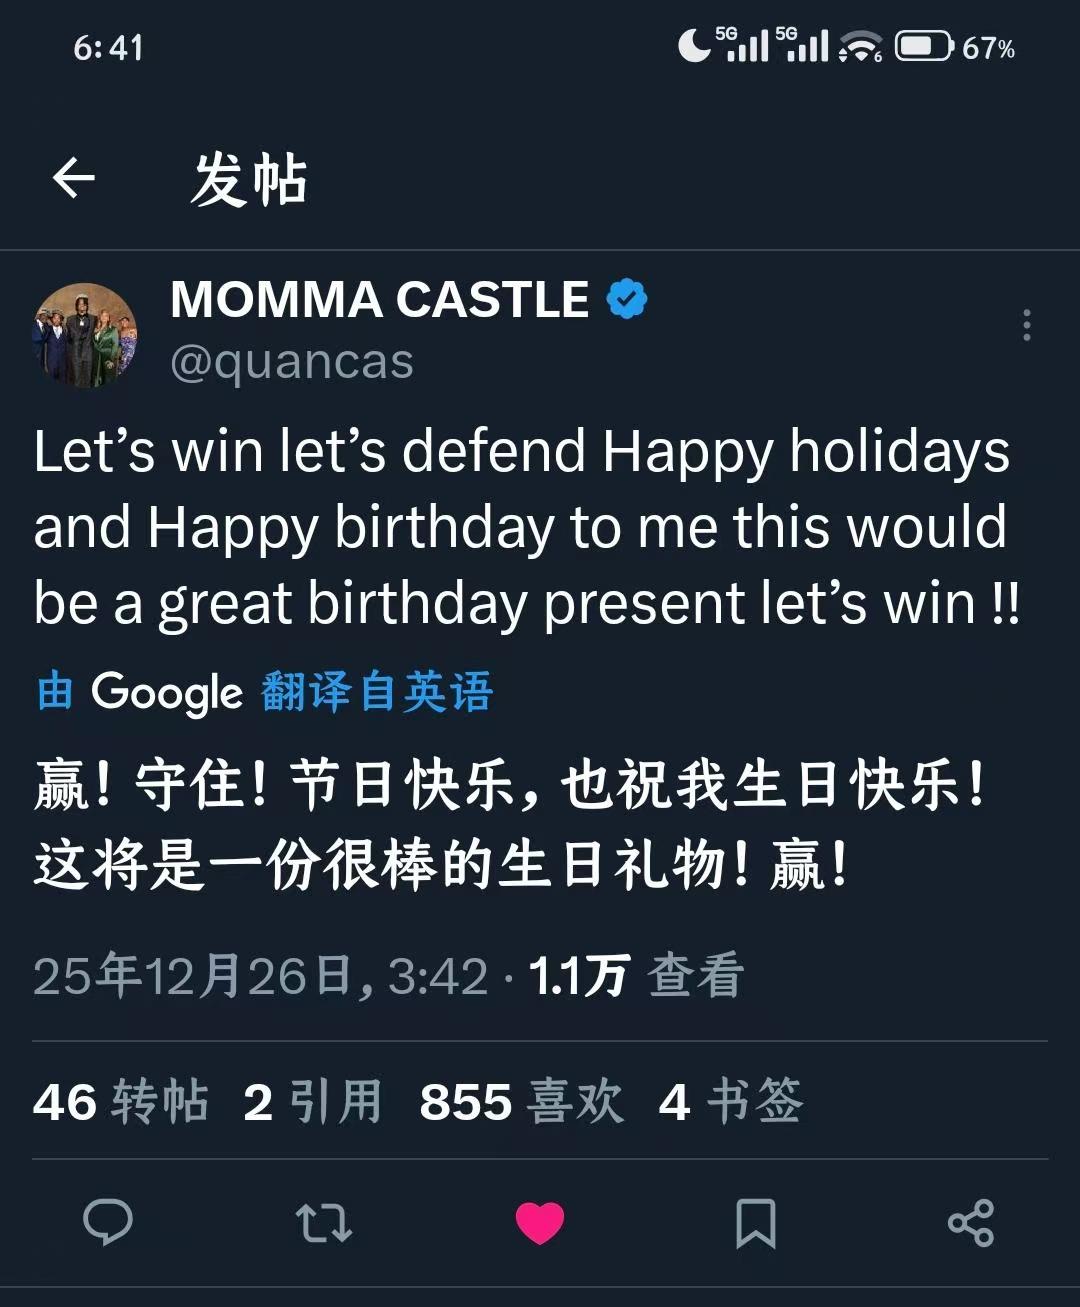Open the MOMMA CASTLE display name
The image size is (1080, 1307).
(x=380, y=299)
